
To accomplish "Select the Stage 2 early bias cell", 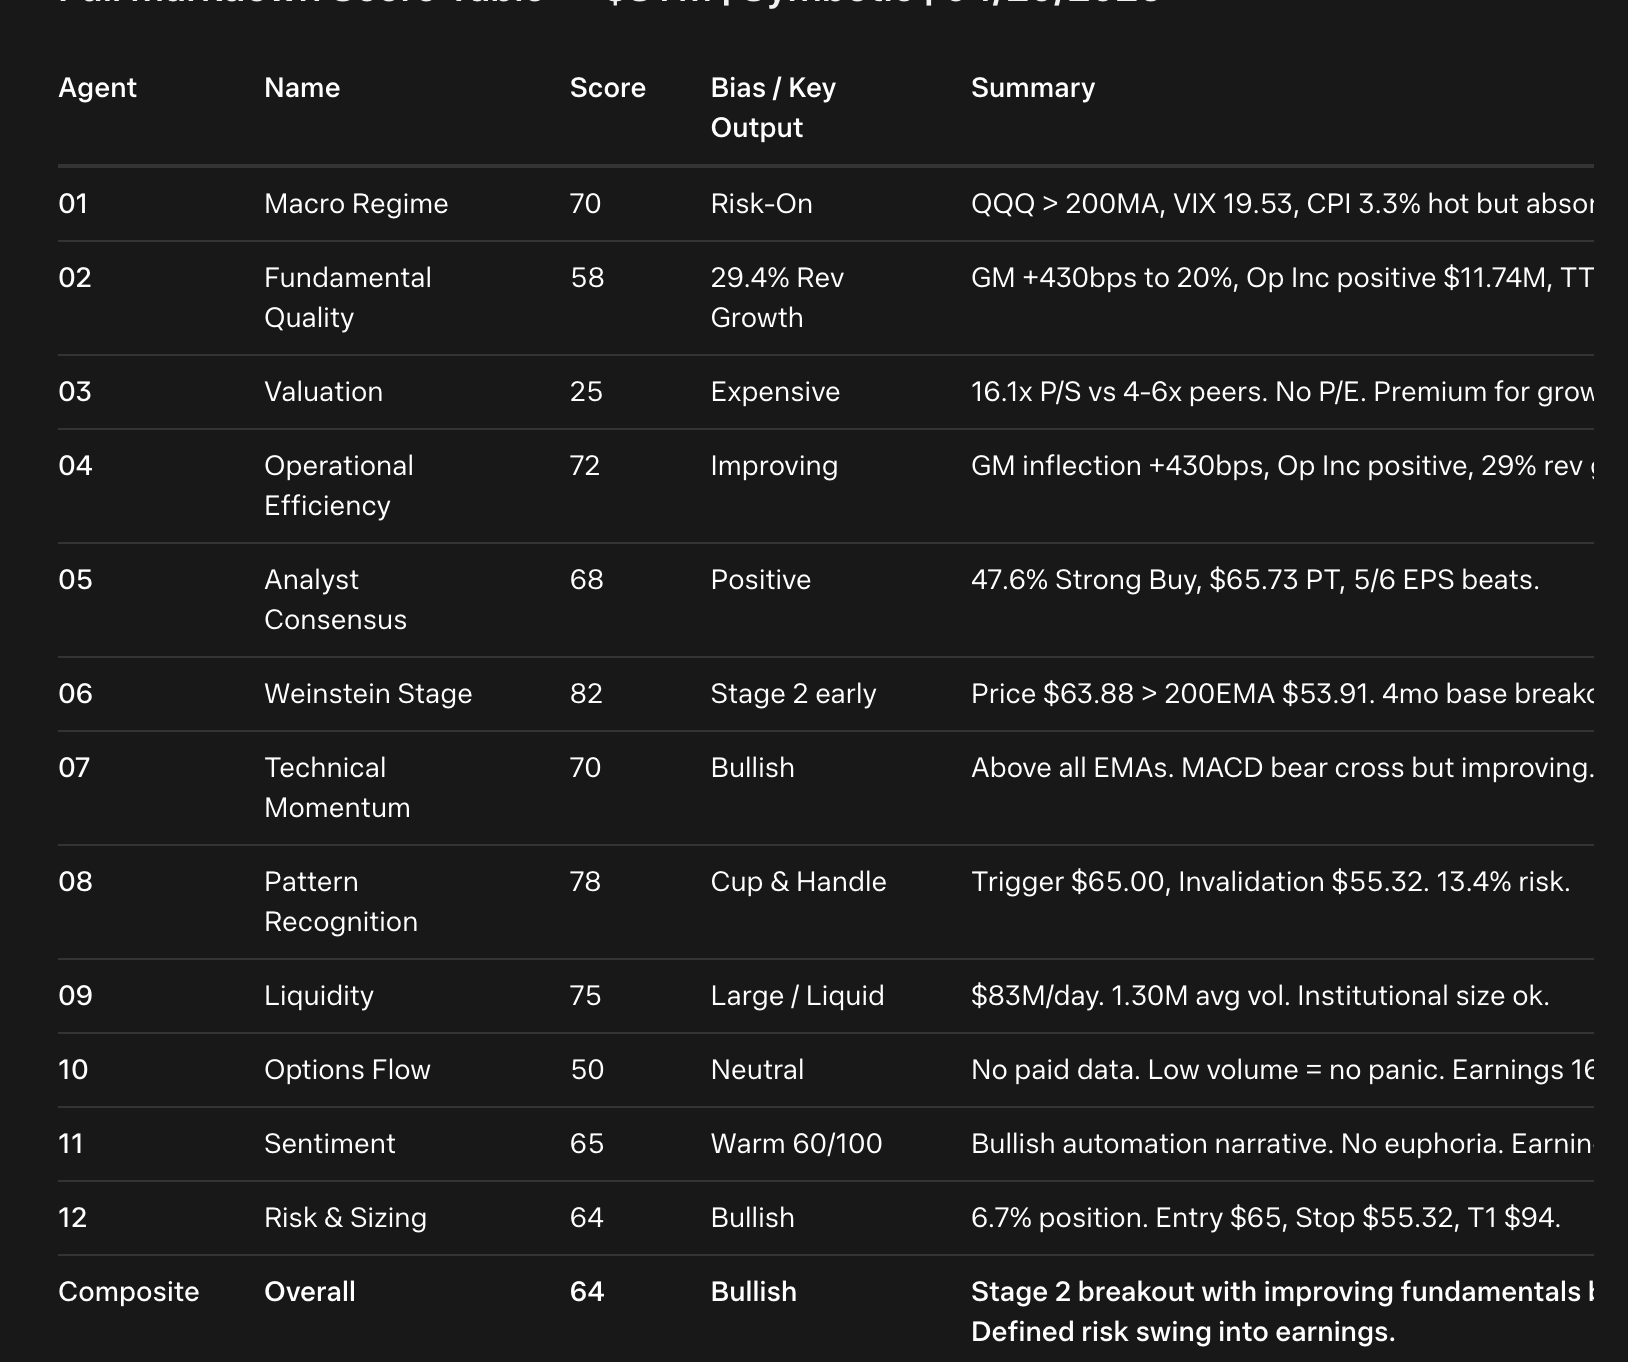I will click(793, 694).
